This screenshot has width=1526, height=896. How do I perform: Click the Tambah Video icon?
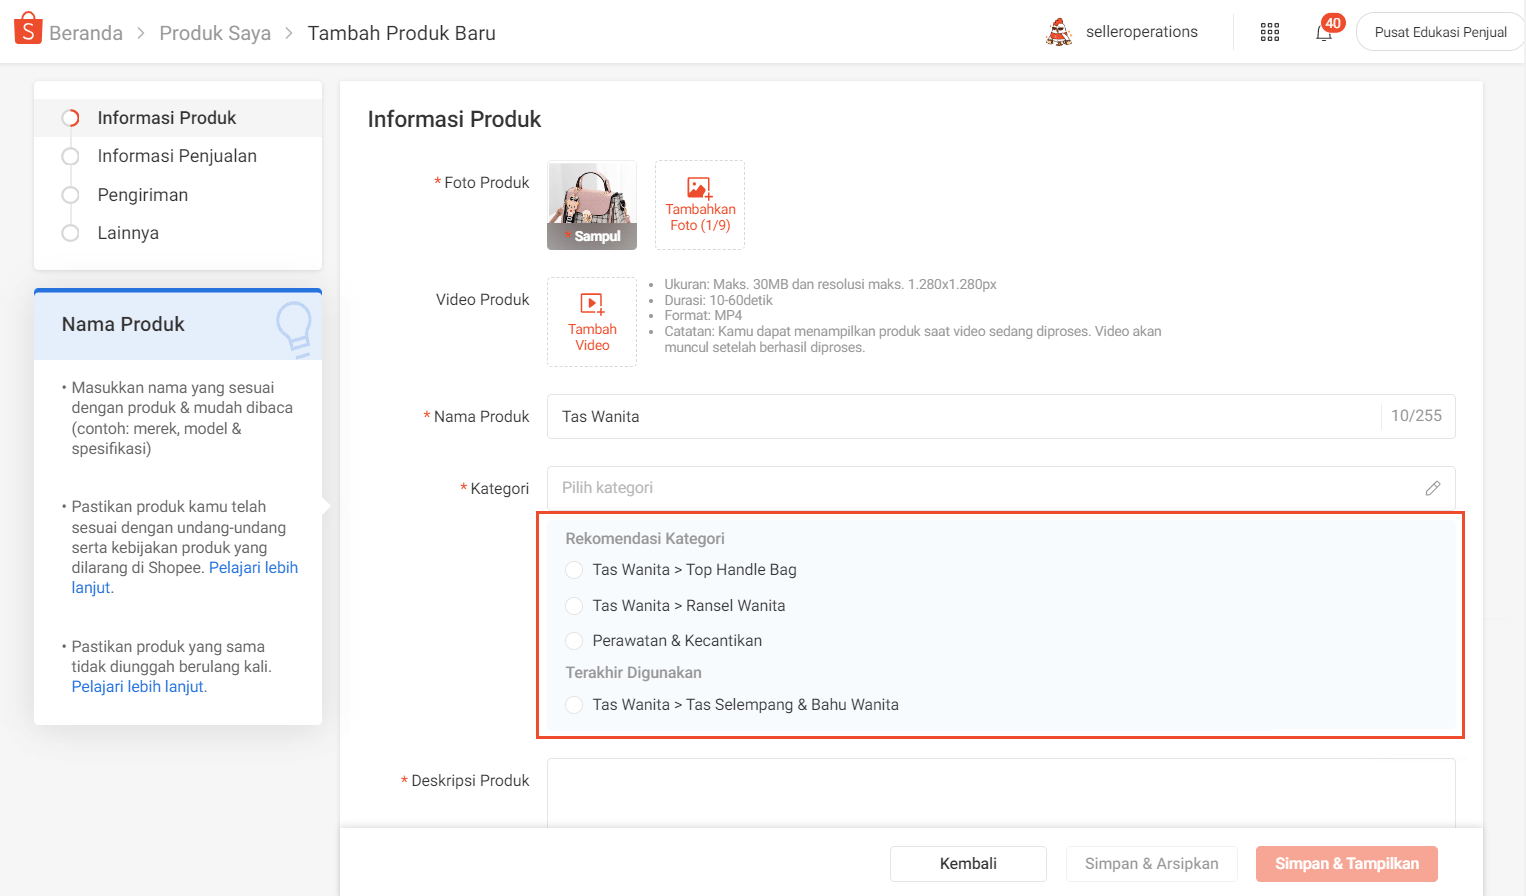(592, 304)
